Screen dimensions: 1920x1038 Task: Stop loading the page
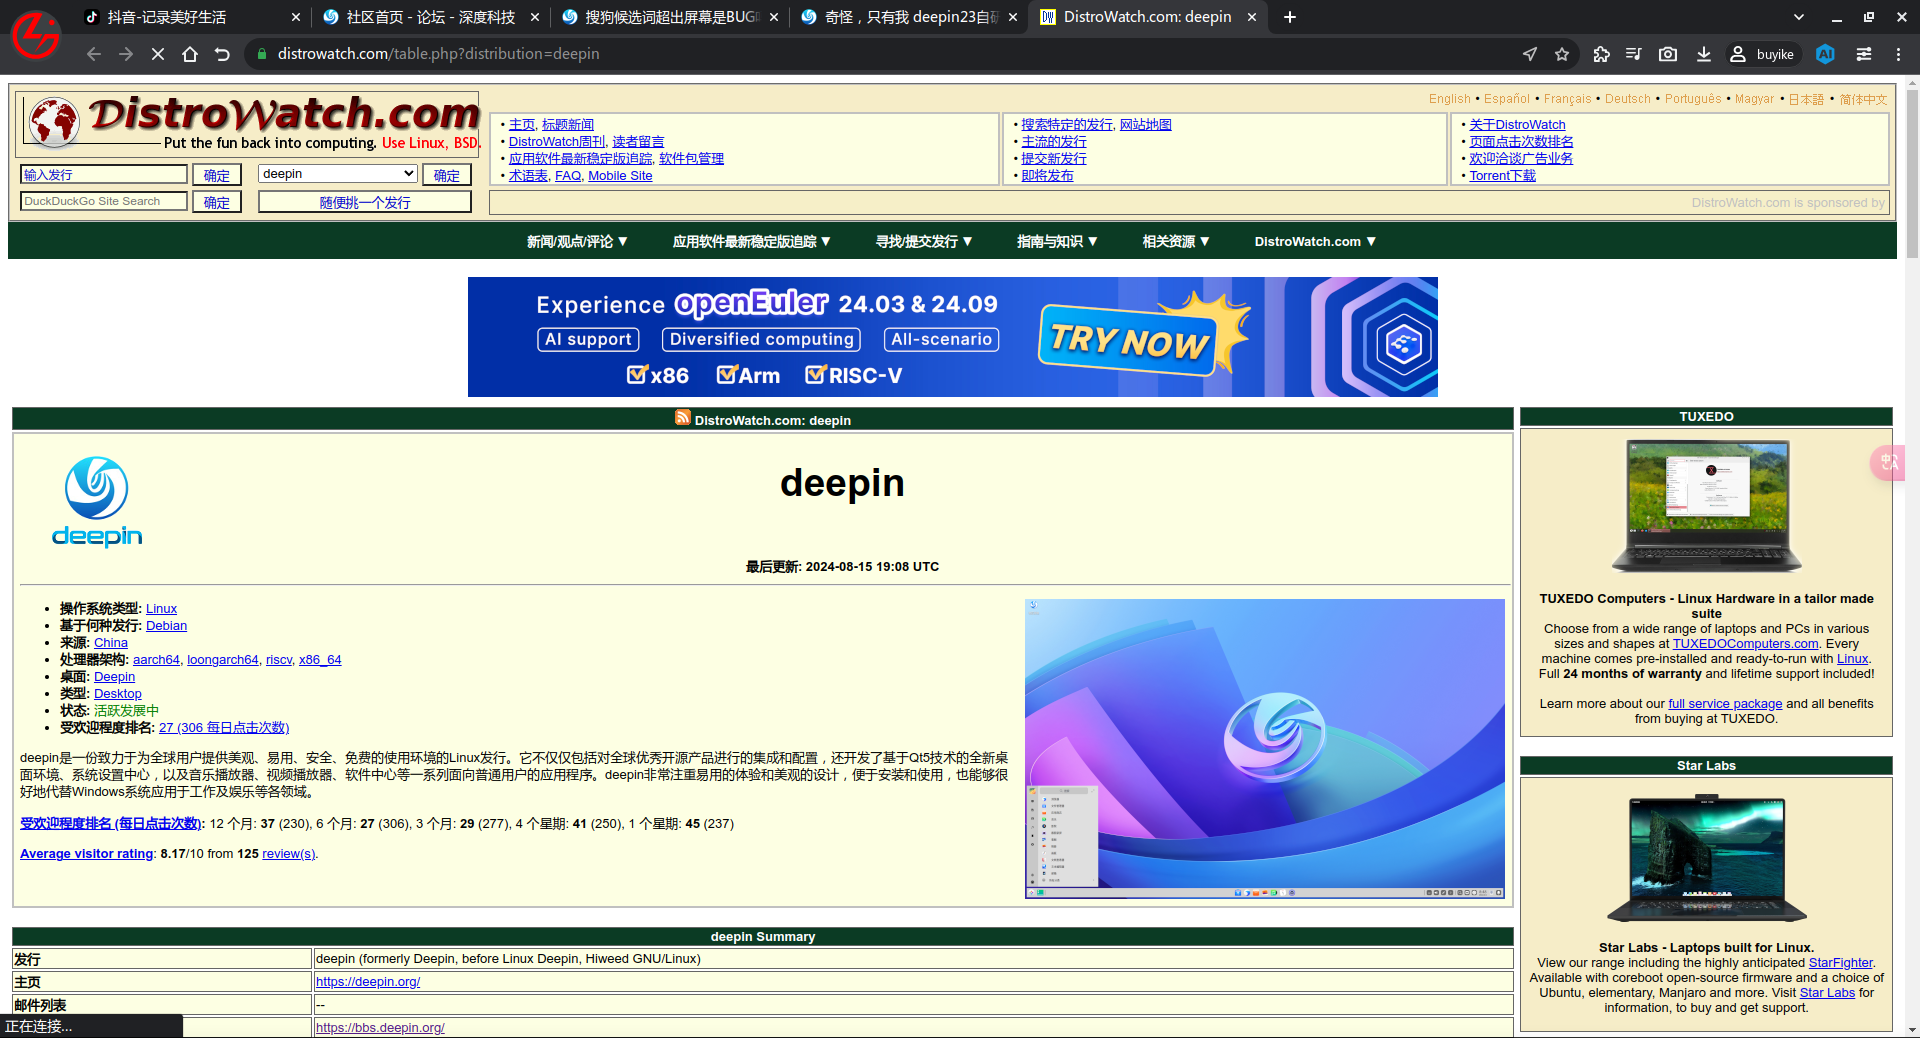coord(158,54)
